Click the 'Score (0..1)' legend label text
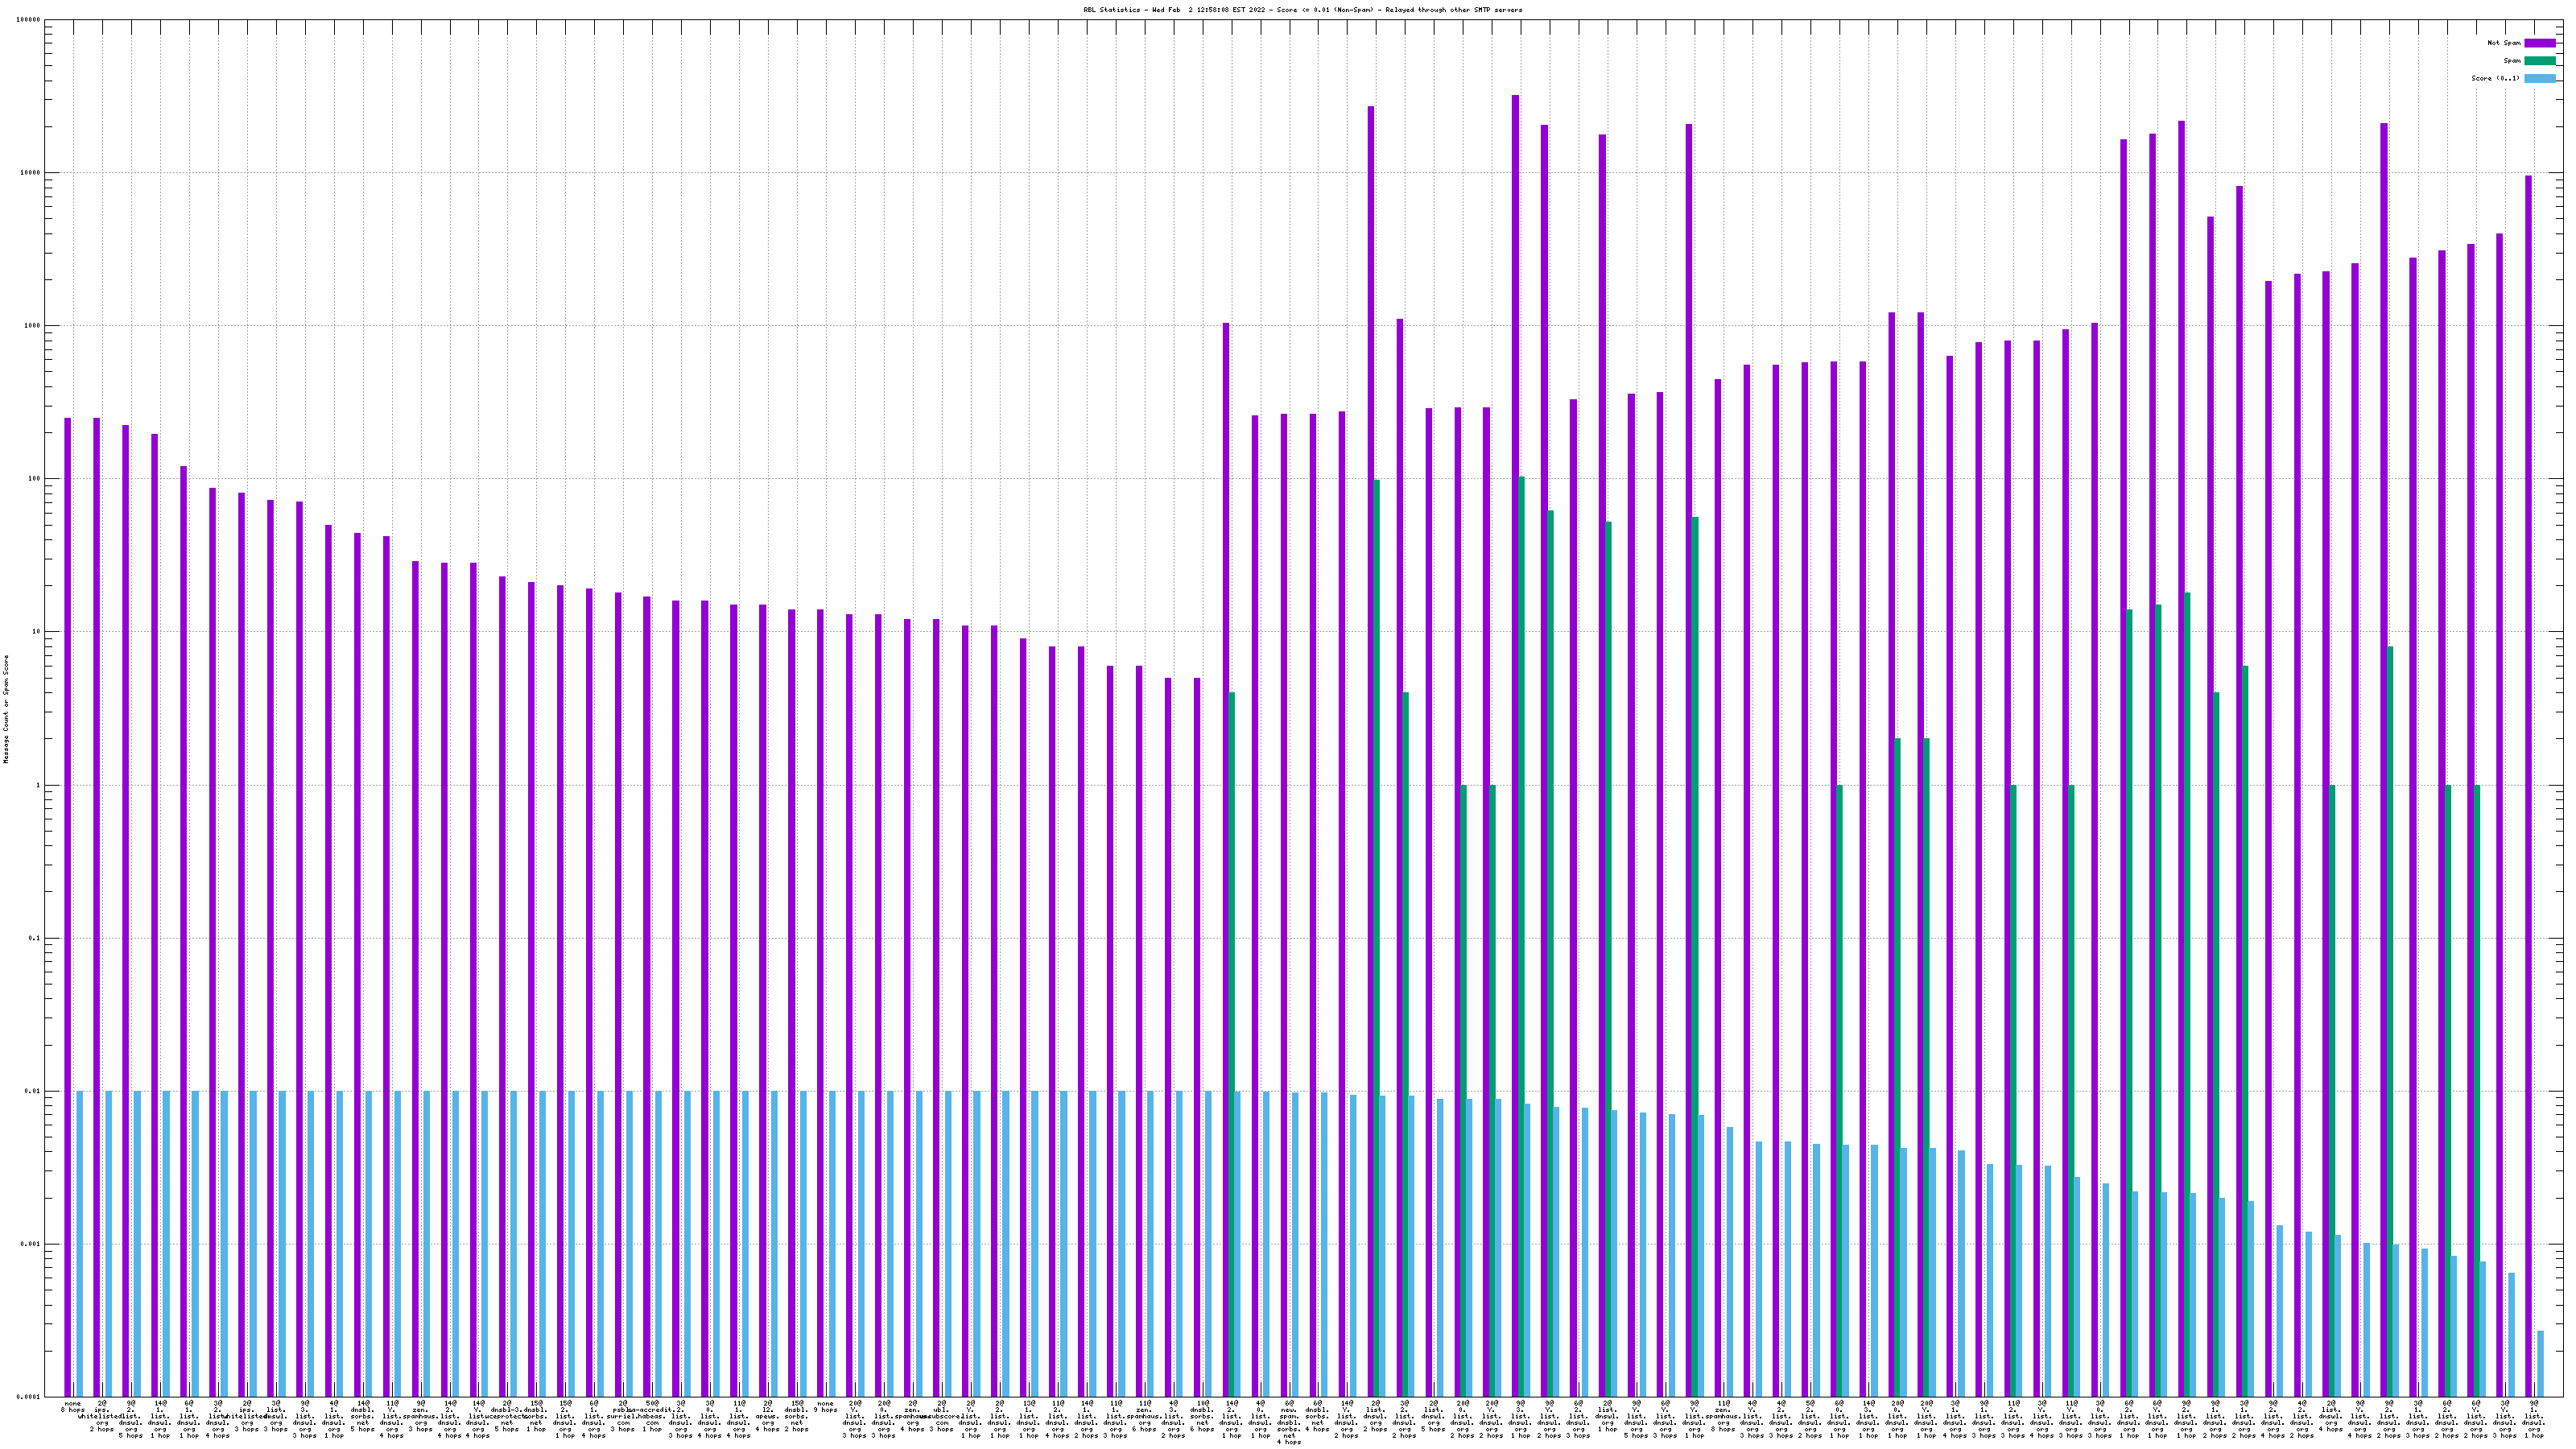 (2495, 78)
